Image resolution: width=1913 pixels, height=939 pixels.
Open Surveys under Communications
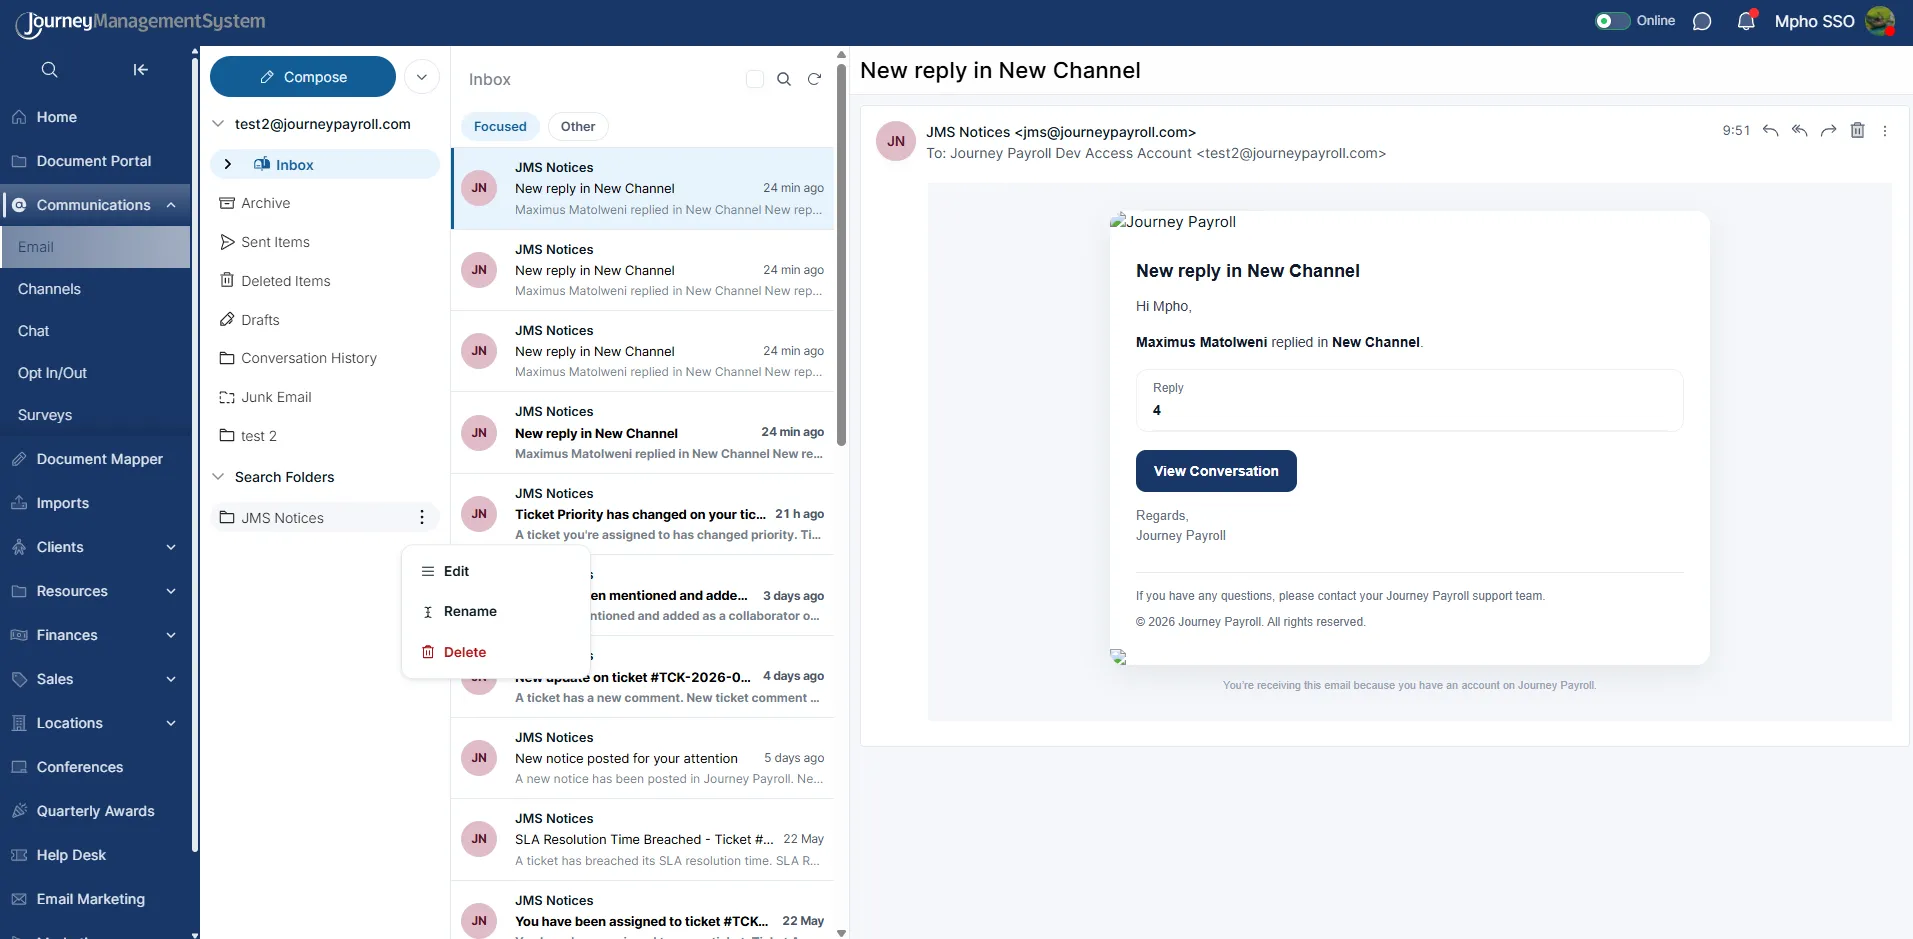coord(96,415)
